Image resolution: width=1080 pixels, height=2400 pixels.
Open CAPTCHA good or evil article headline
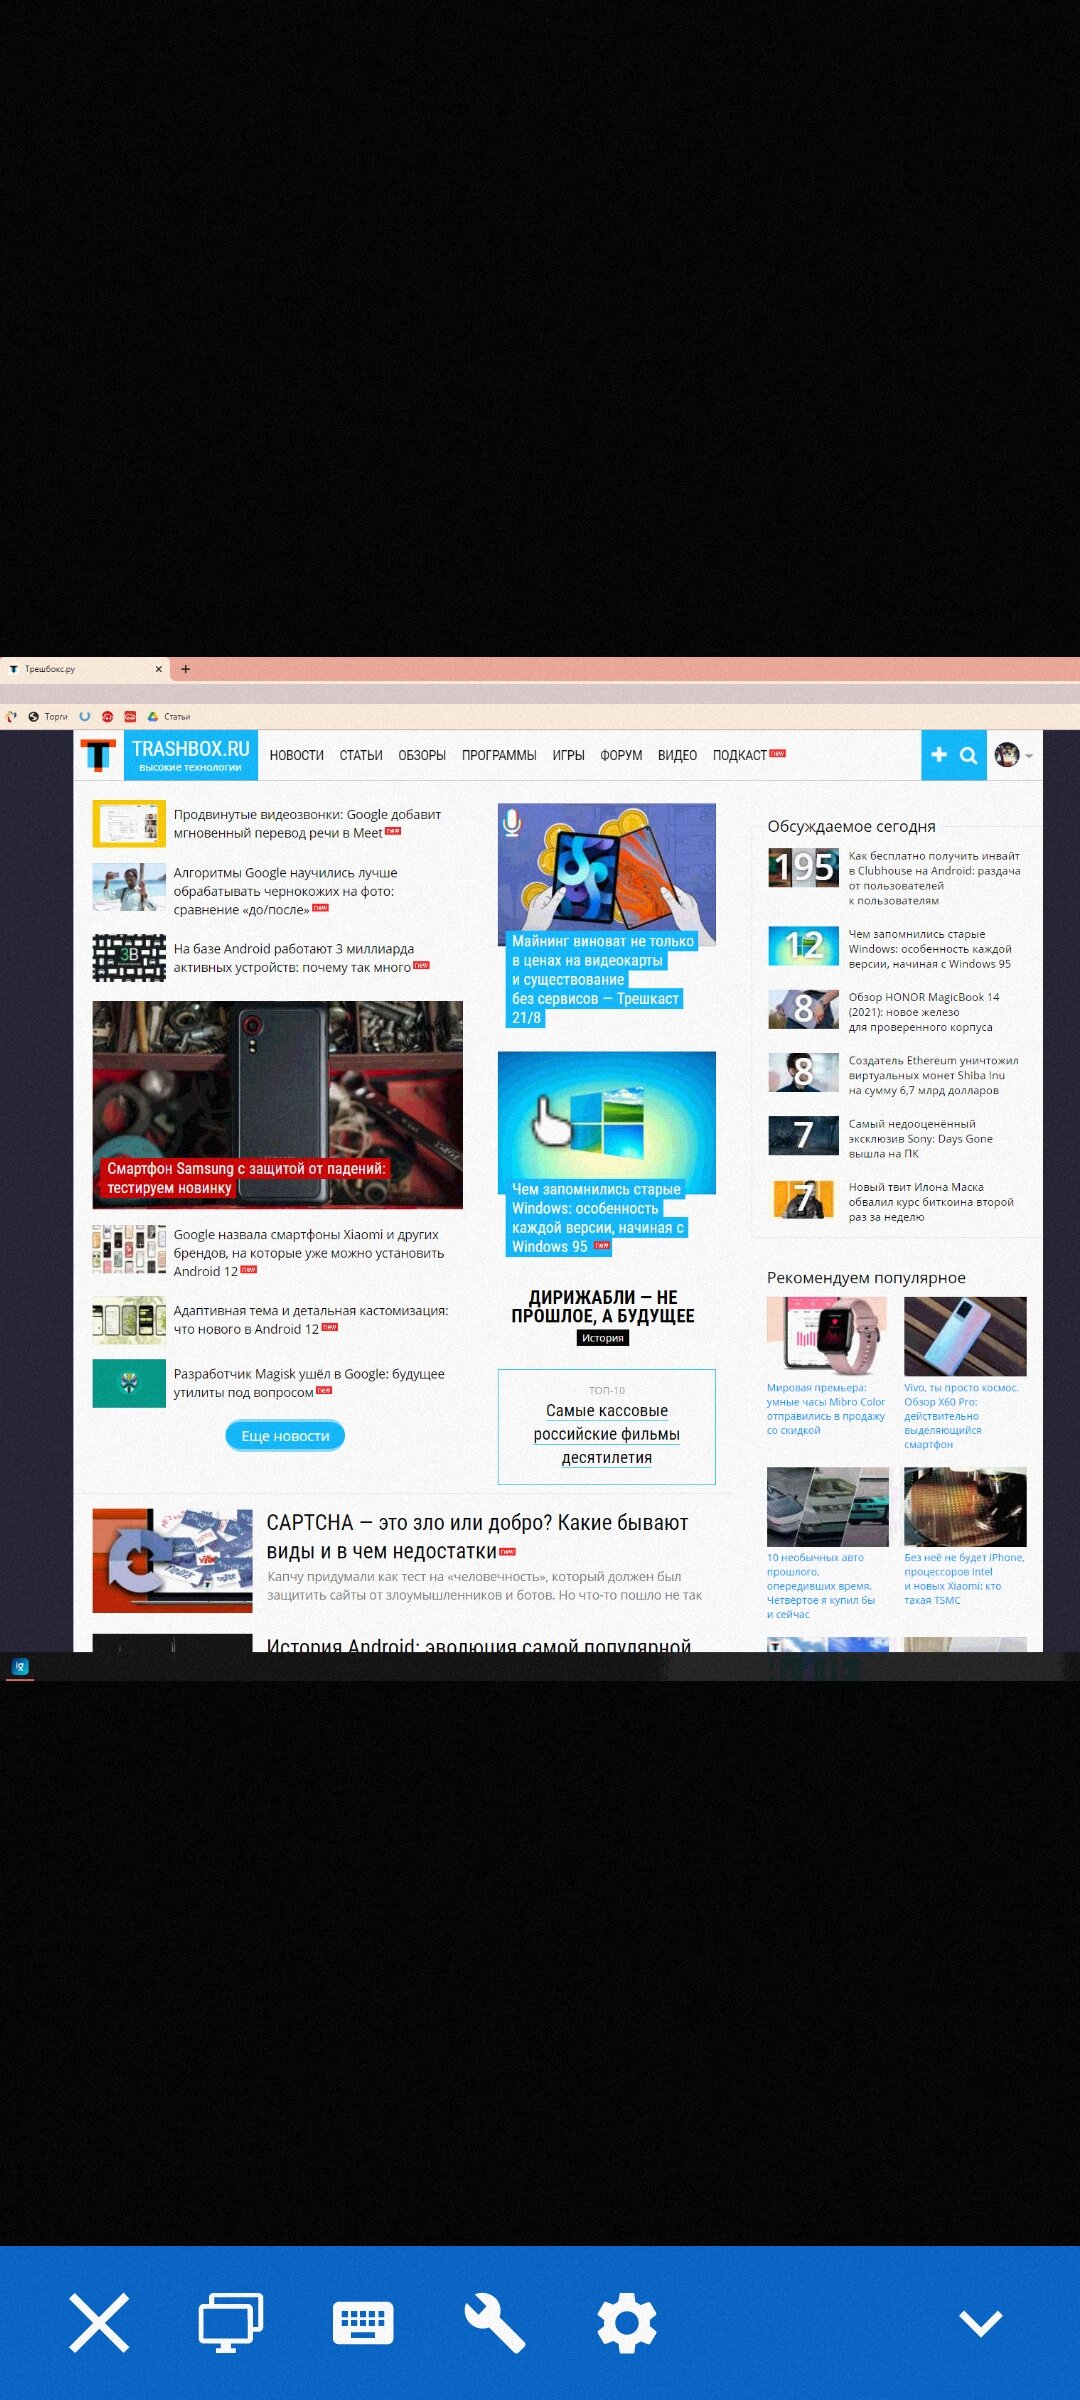(x=478, y=1536)
